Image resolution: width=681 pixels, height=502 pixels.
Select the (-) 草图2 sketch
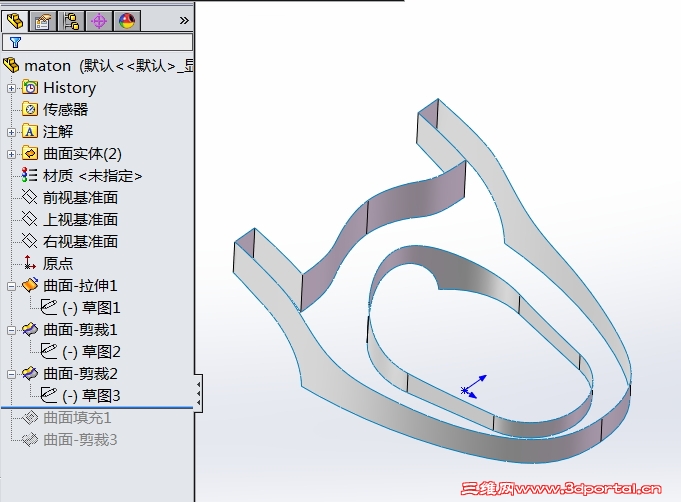[x=91, y=352]
